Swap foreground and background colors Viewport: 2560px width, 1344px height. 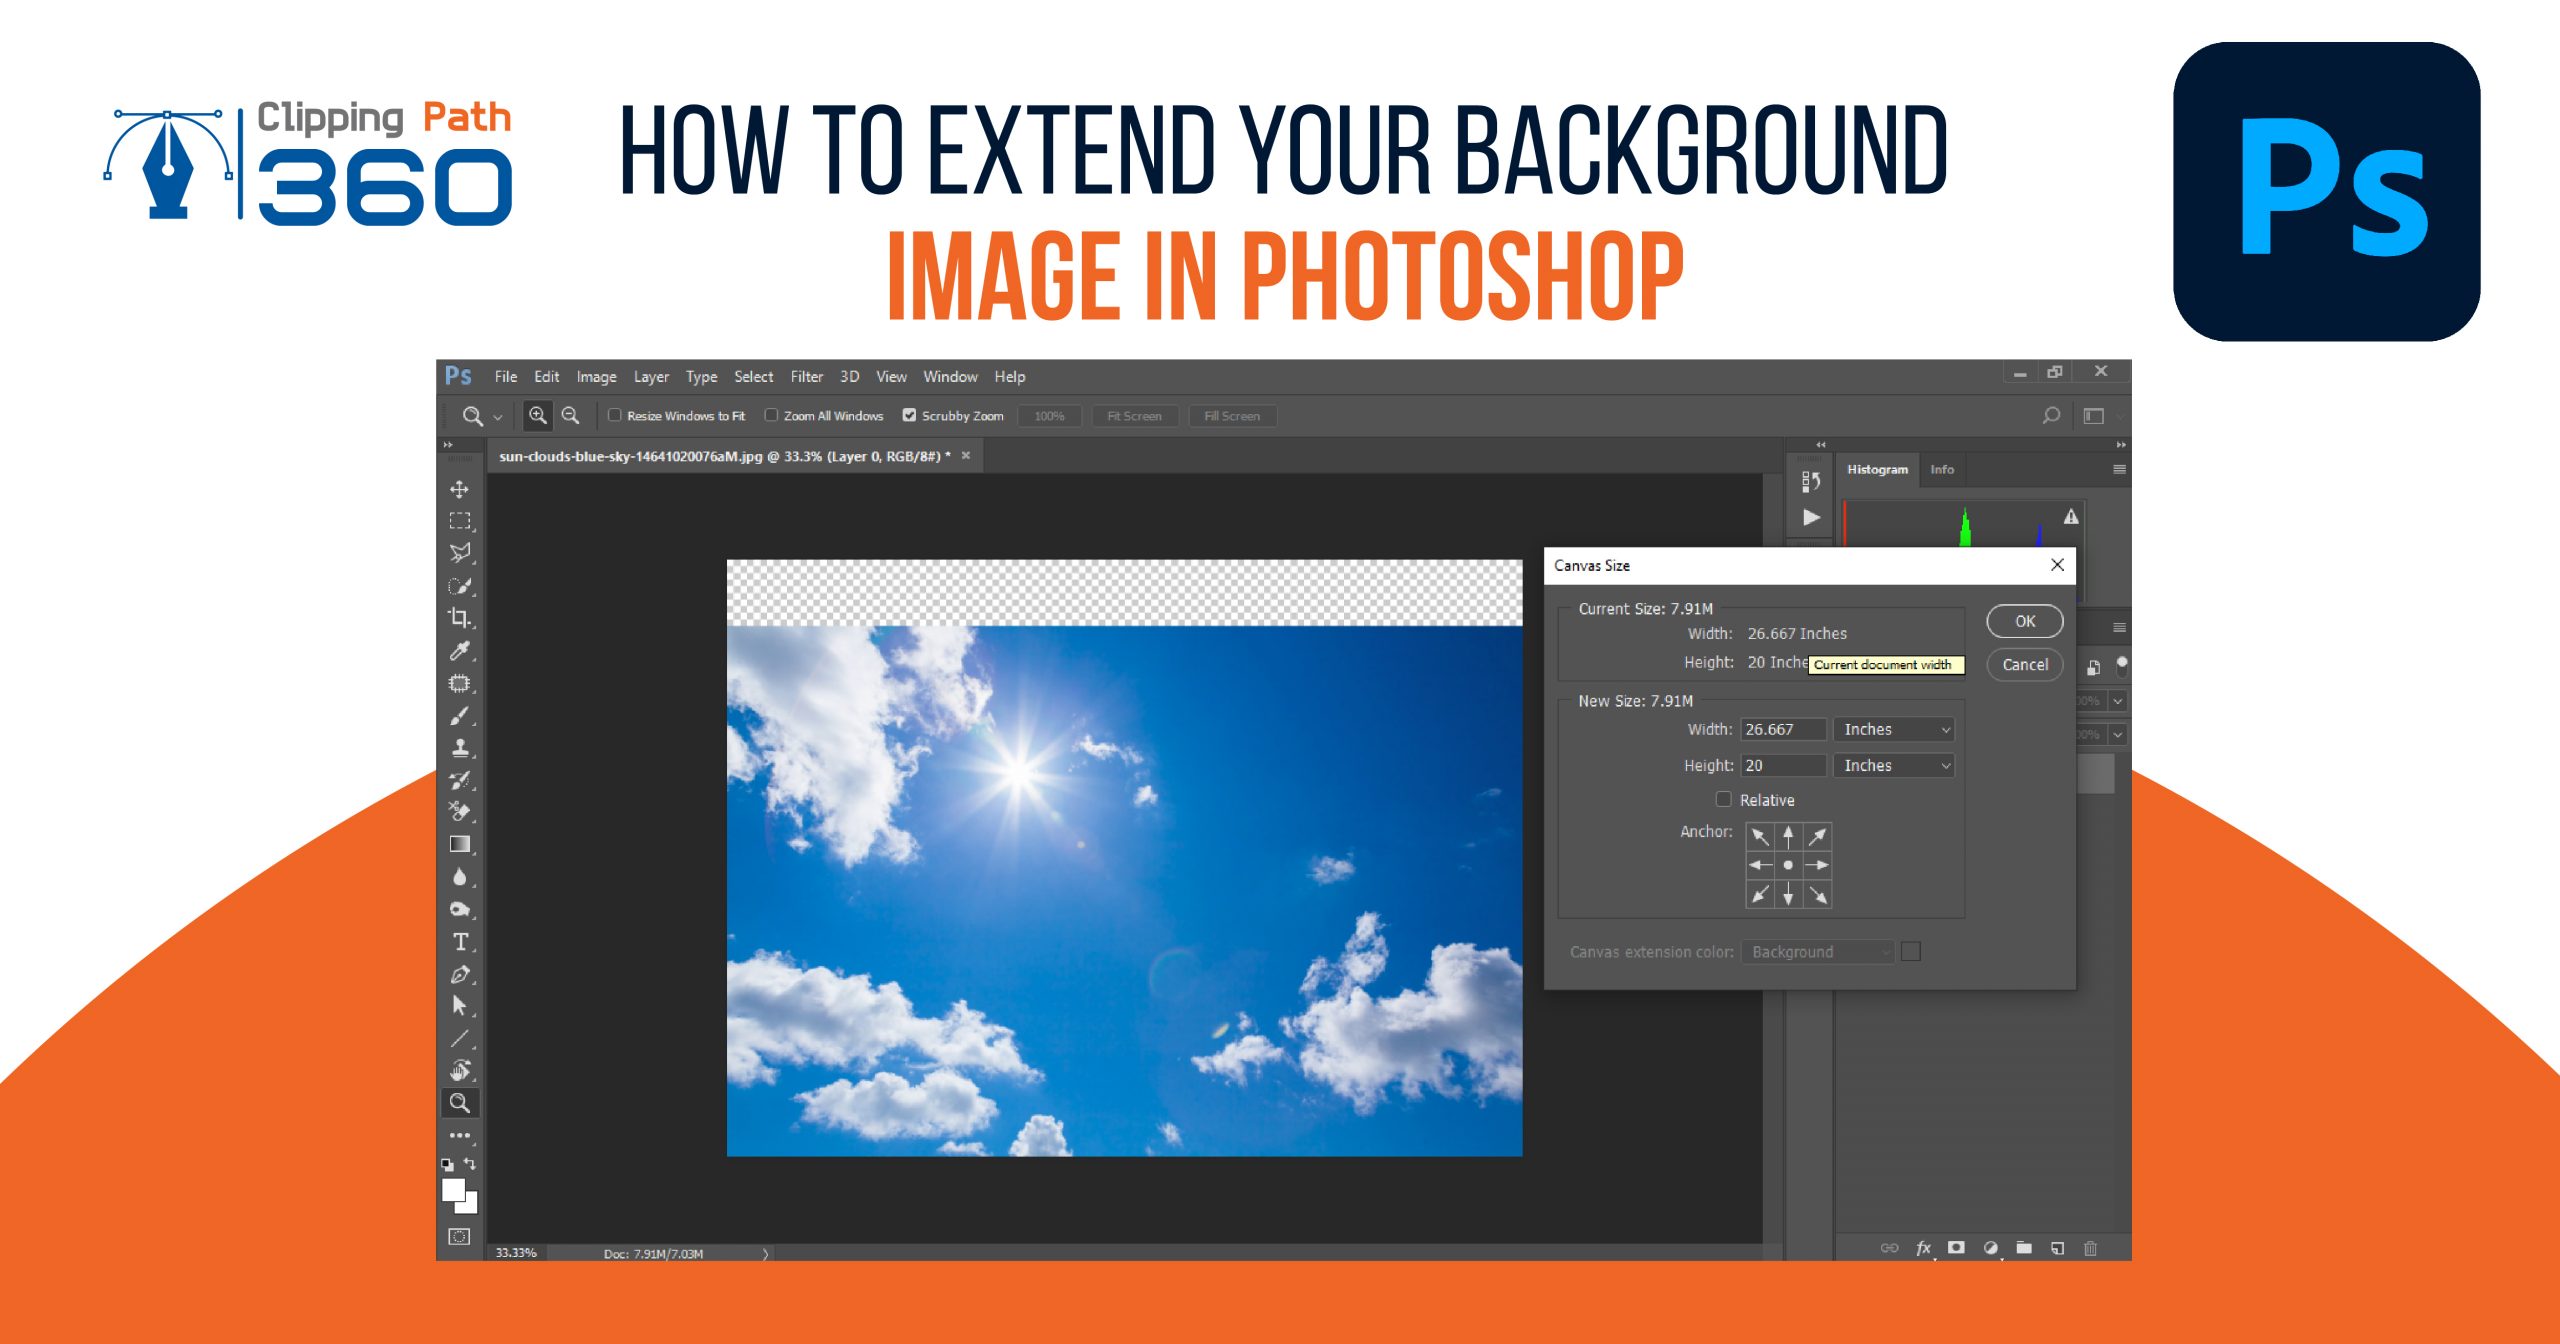(470, 1164)
